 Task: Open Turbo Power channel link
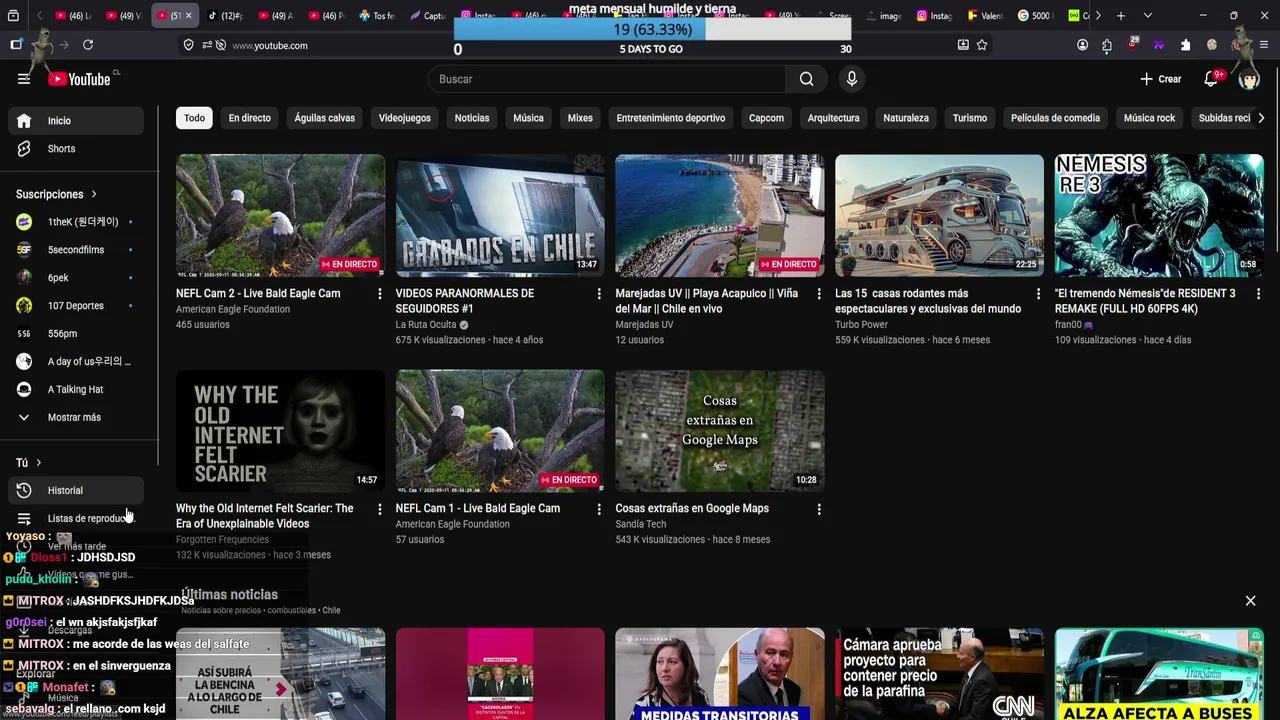tap(861, 325)
